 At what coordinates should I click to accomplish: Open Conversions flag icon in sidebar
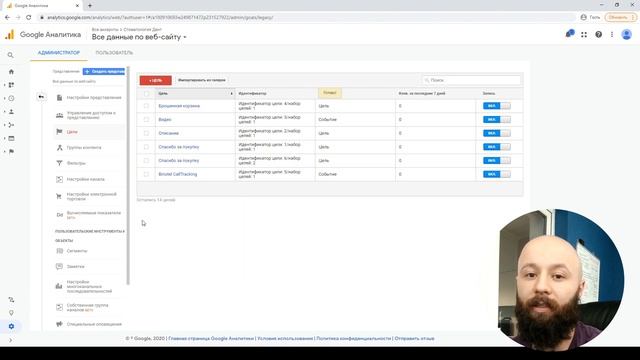tap(11, 151)
